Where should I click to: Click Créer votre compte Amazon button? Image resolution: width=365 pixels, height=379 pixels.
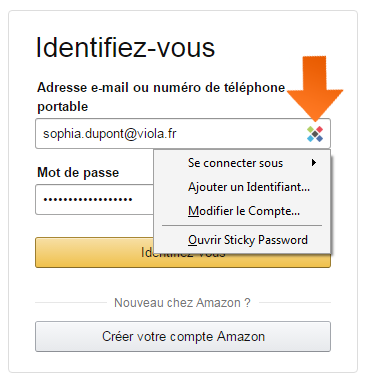(x=183, y=336)
